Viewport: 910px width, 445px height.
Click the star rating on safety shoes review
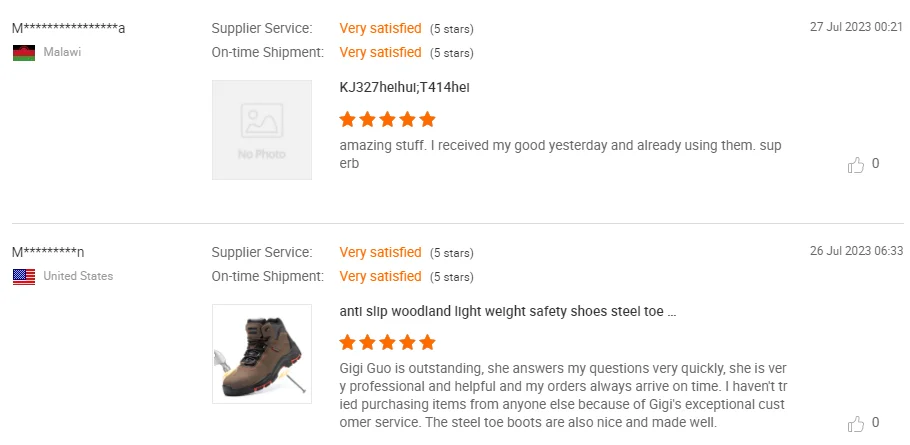point(387,343)
